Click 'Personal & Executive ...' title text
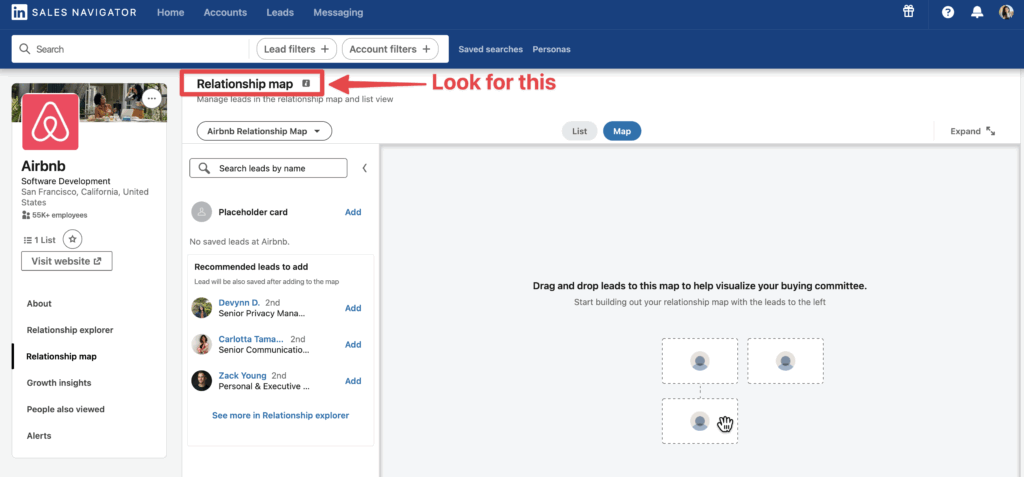This screenshot has width=1024, height=477. pyautogui.click(x=264, y=386)
